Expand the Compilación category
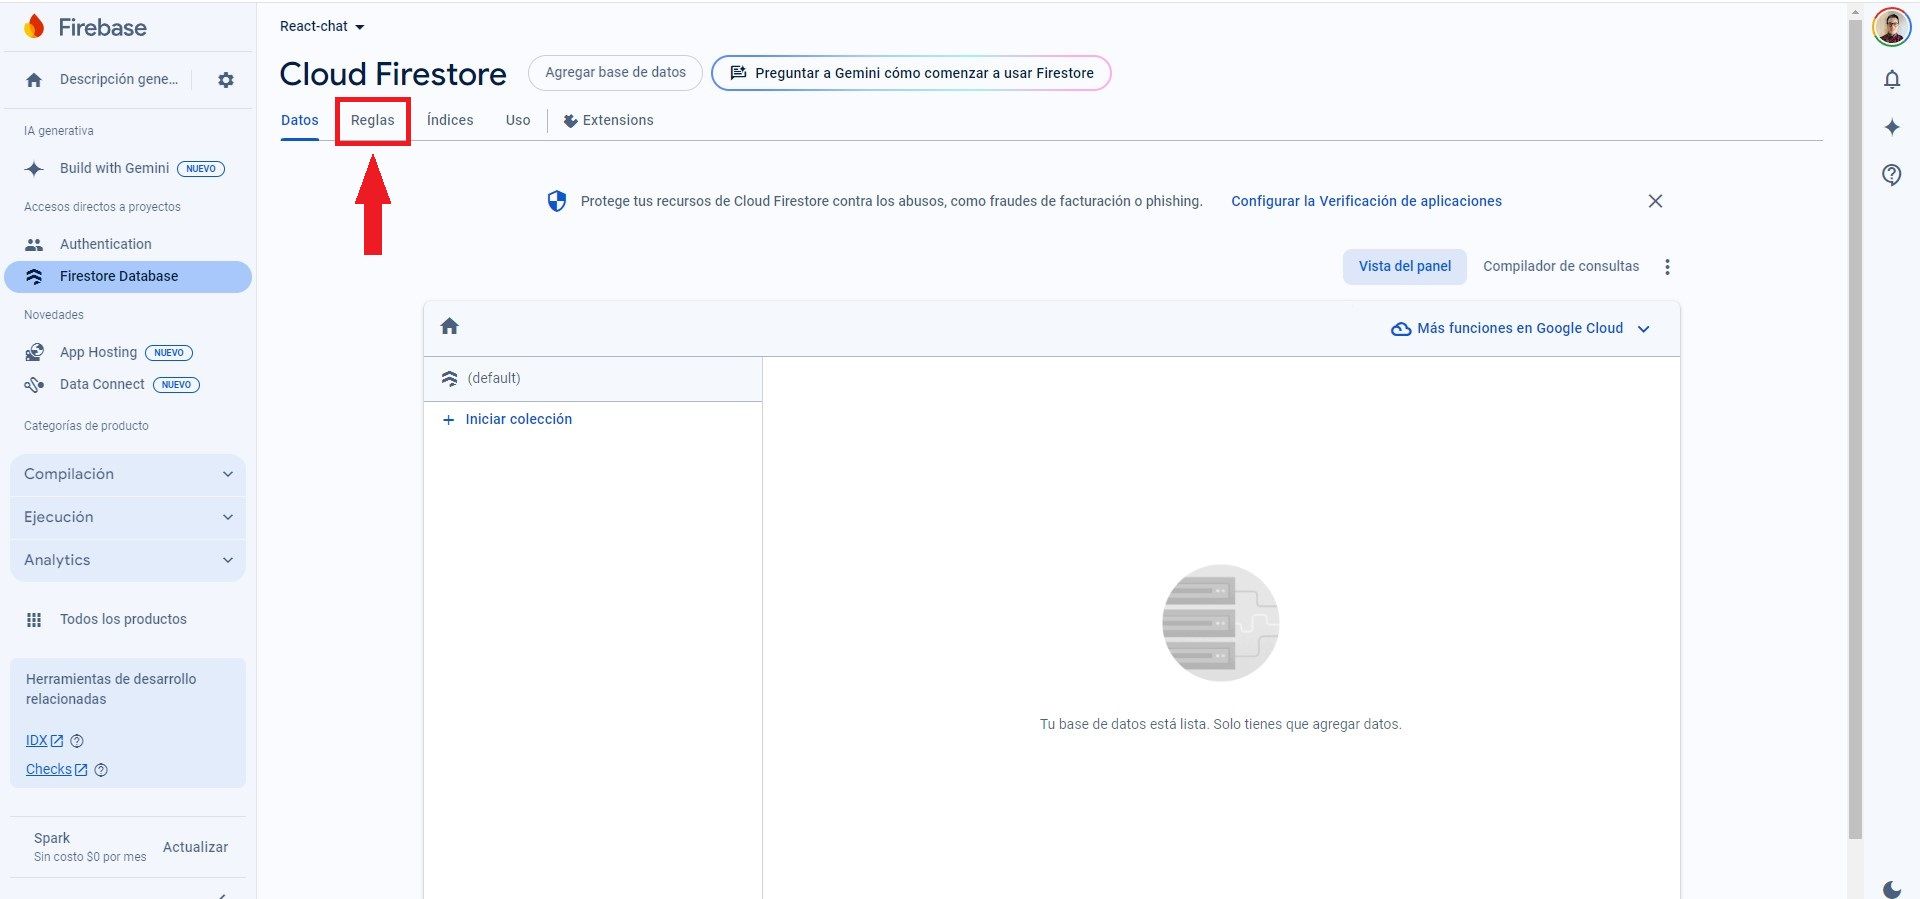The width and height of the screenshot is (1920, 899). pyautogui.click(x=128, y=474)
